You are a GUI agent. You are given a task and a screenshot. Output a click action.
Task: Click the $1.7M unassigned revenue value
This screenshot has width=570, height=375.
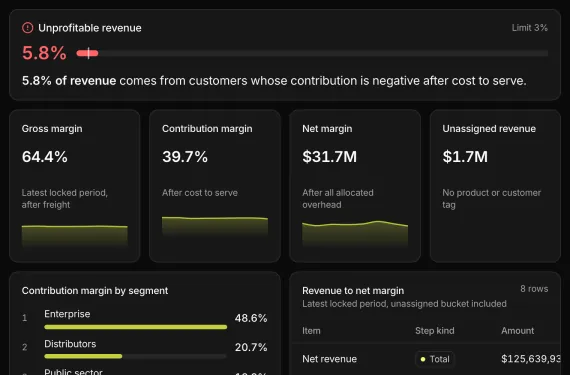click(465, 157)
